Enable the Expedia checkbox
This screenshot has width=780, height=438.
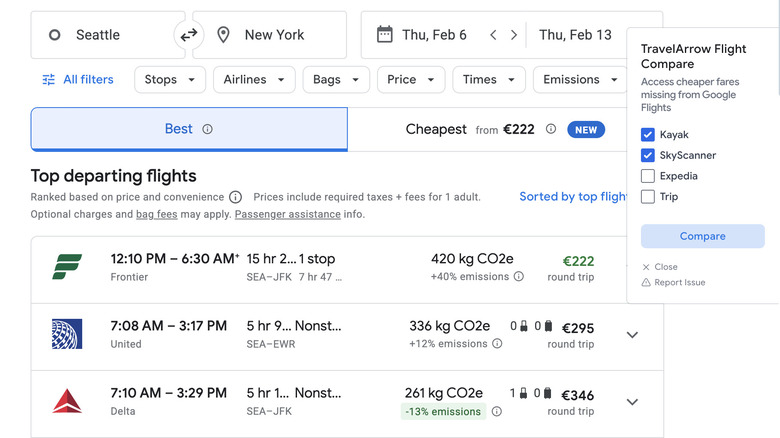[648, 176]
